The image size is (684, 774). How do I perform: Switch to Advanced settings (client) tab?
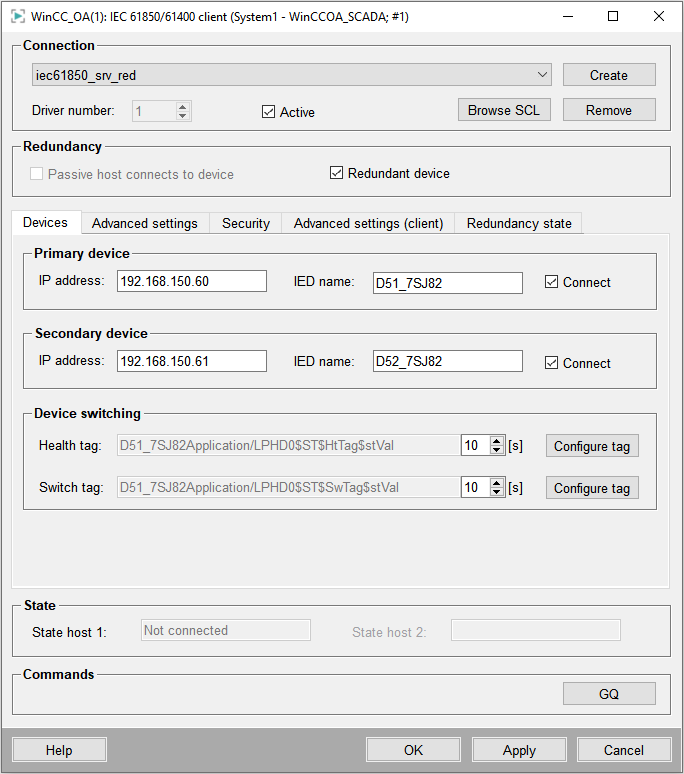pyautogui.click(x=368, y=223)
